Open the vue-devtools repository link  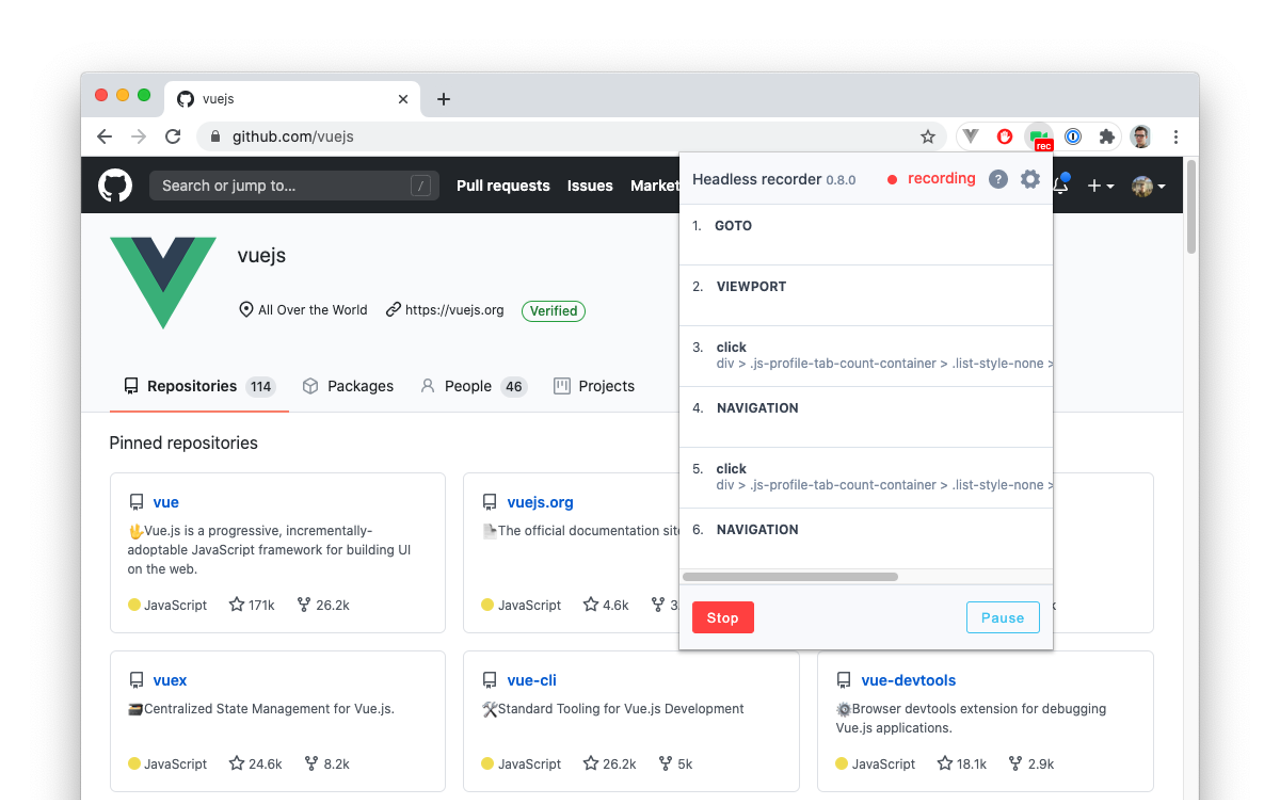click(x=908, y=680)
